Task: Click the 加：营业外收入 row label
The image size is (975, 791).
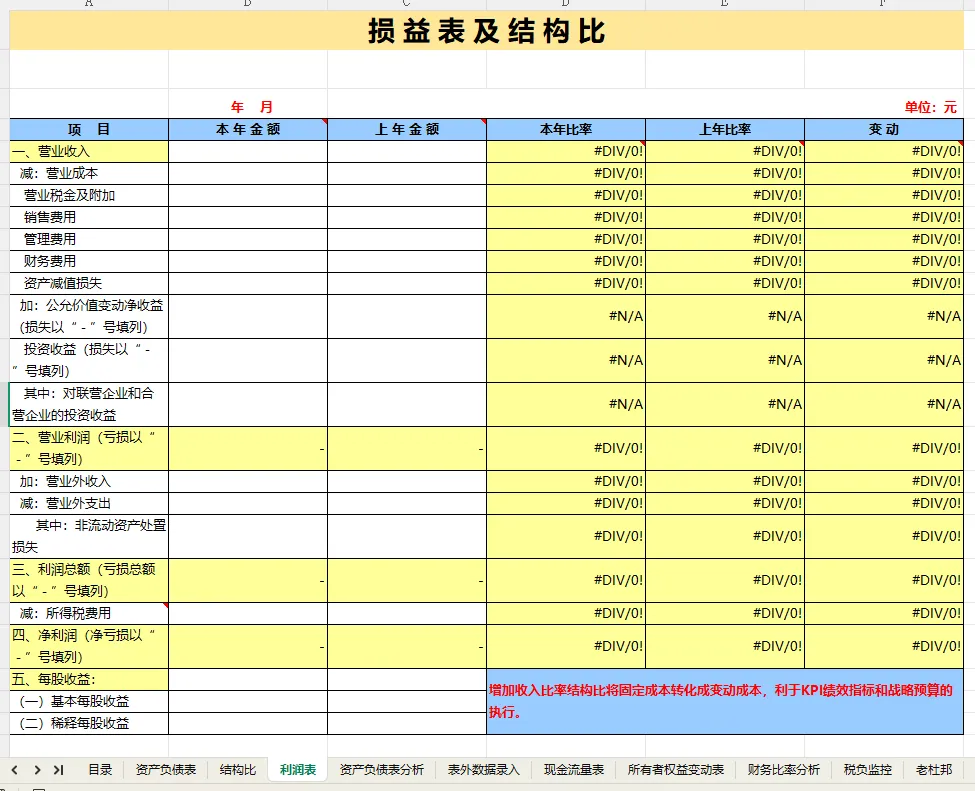Action: click(x=89, y=481)
